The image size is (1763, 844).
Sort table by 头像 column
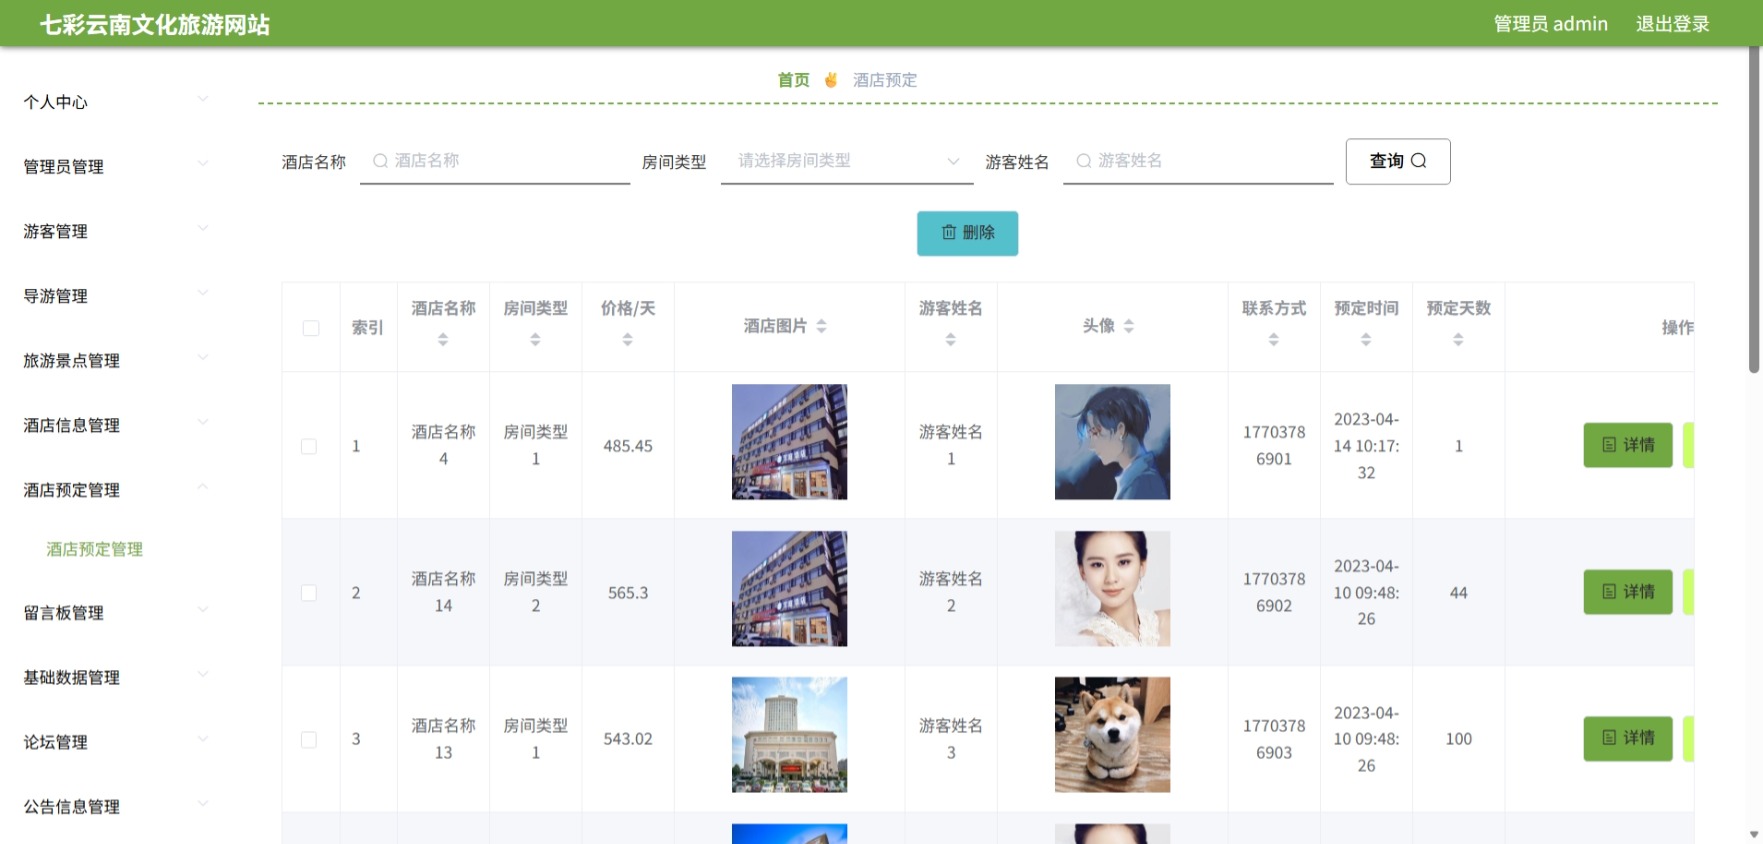click(x=1128, y=326)
